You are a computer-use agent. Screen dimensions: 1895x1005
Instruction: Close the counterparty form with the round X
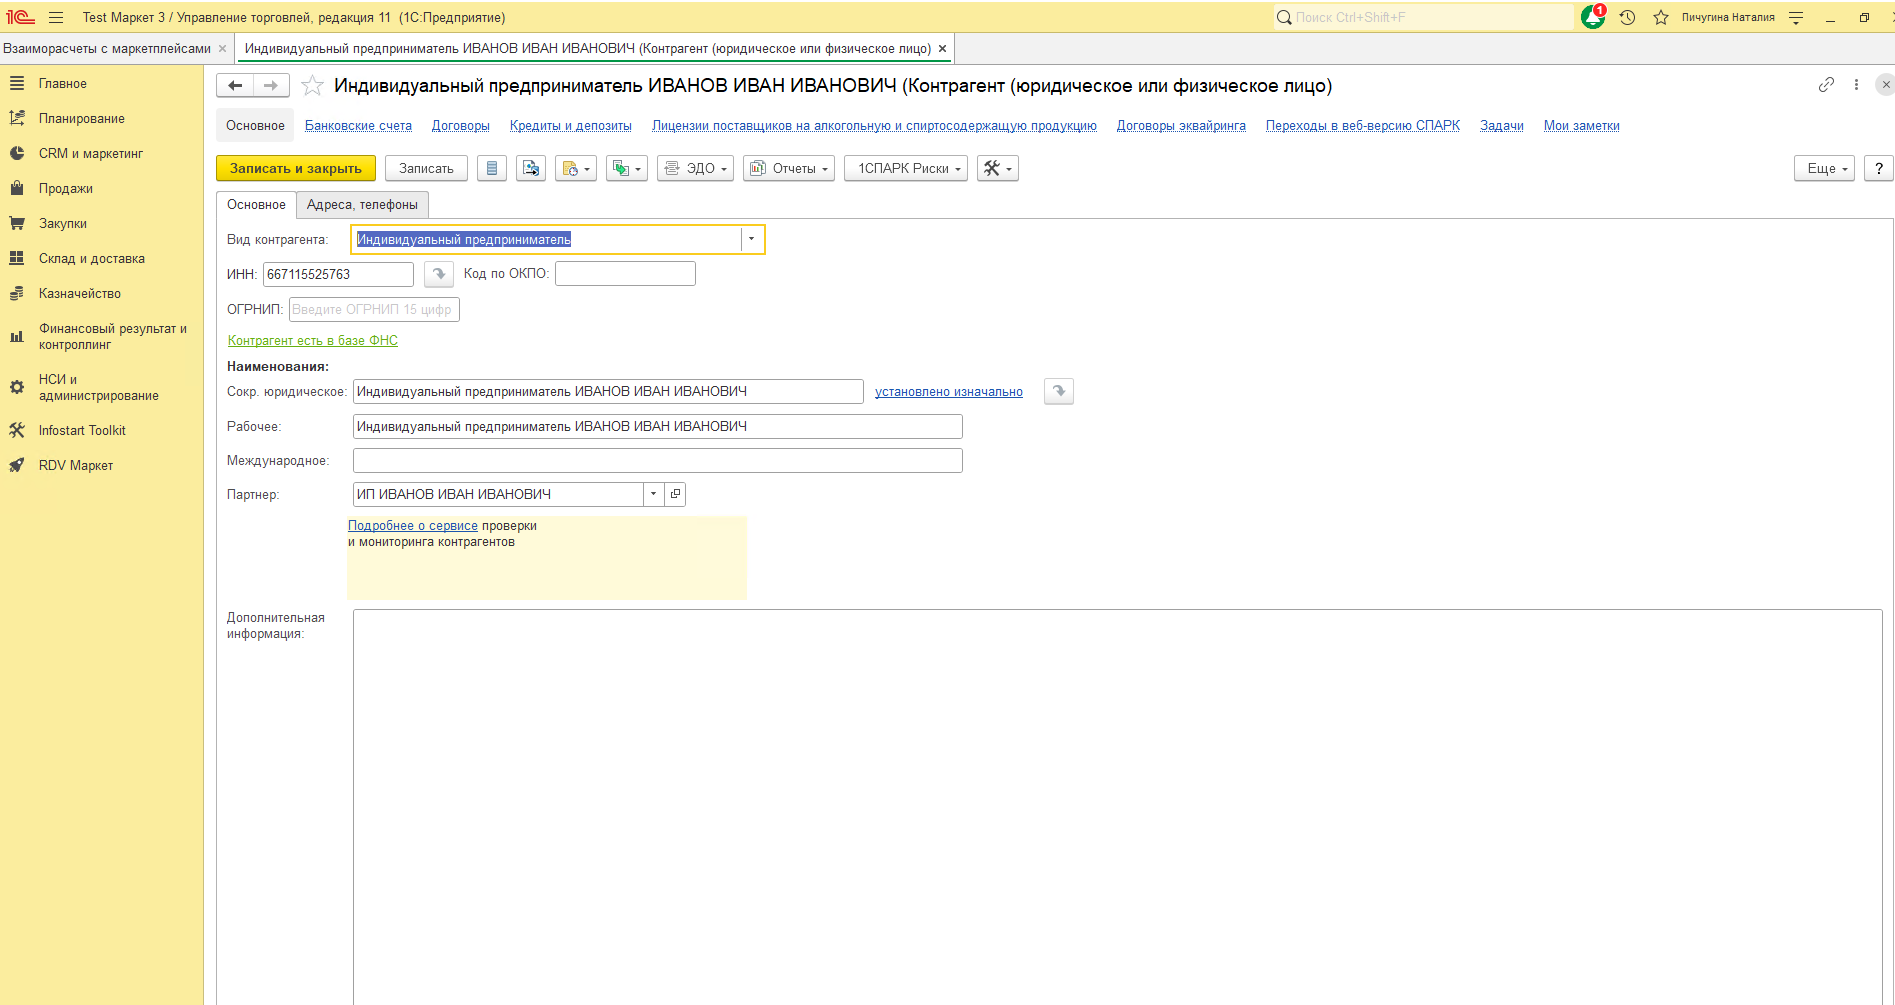tap(1885, 85)
